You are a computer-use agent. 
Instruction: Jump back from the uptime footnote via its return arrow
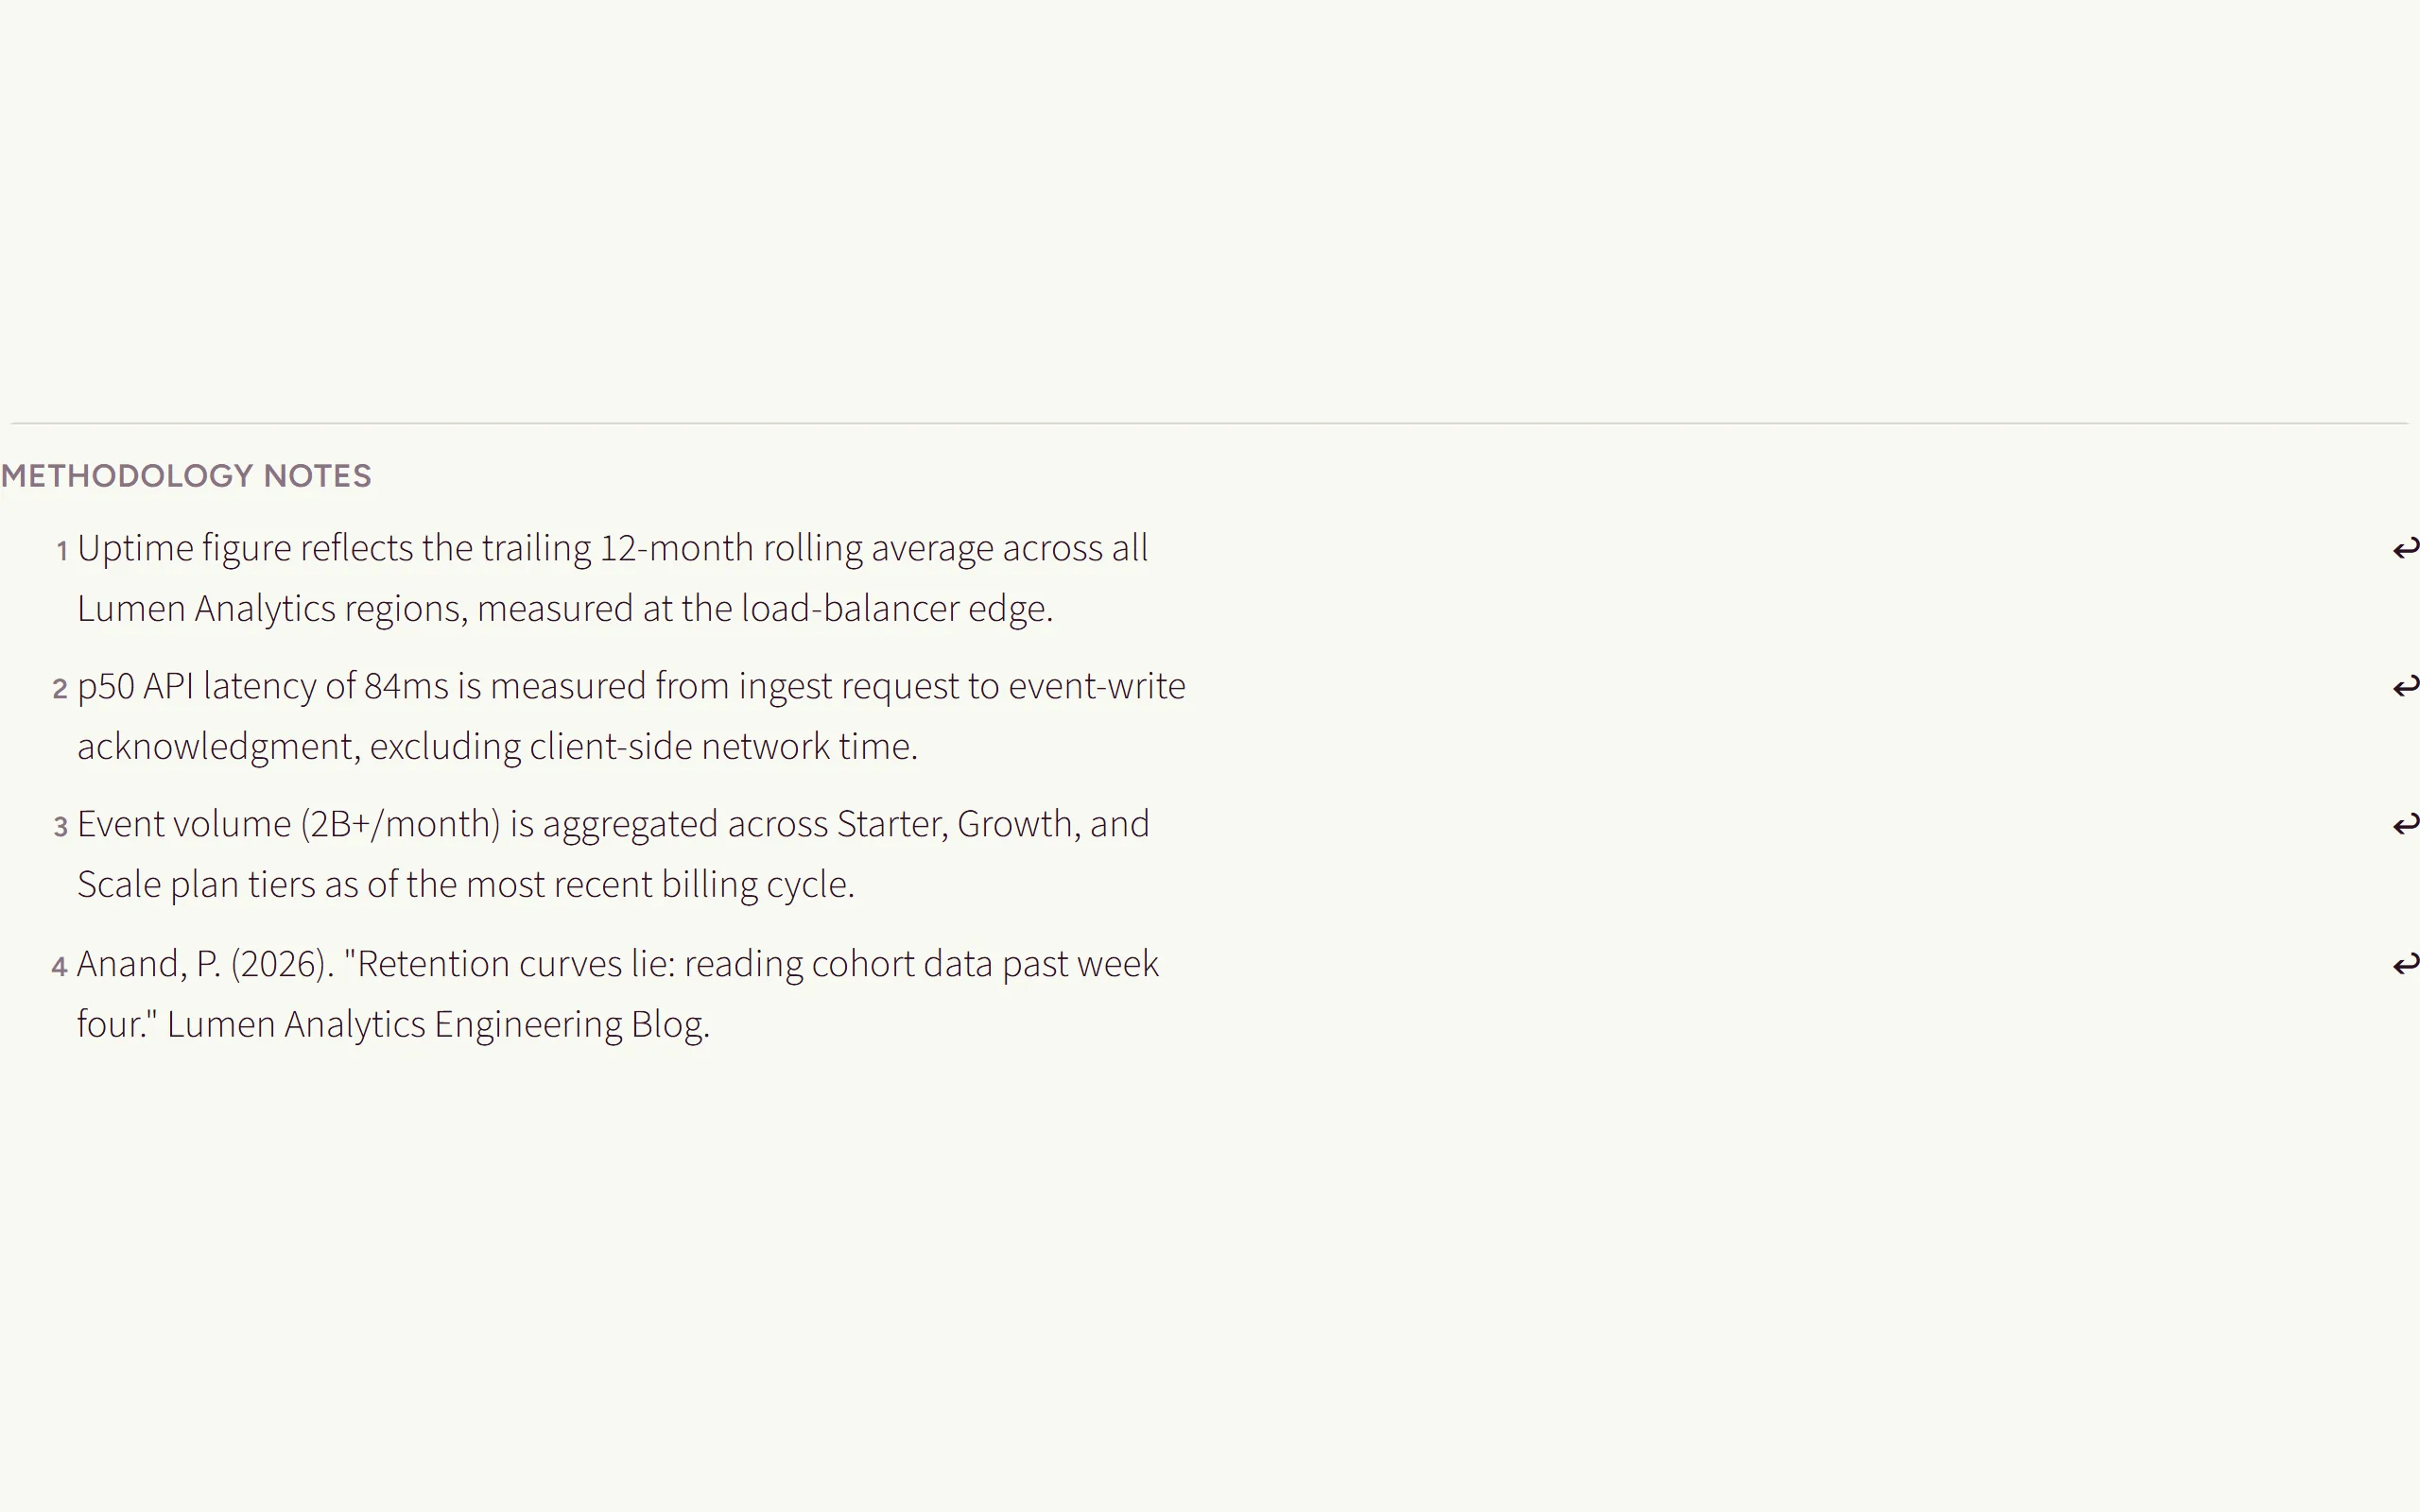tap(2405, 548)
